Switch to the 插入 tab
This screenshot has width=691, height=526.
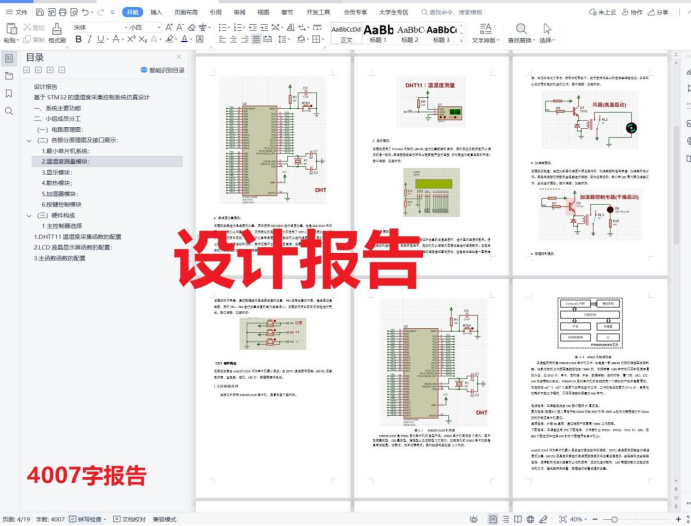pyautogui.click(x=156, y=12)
